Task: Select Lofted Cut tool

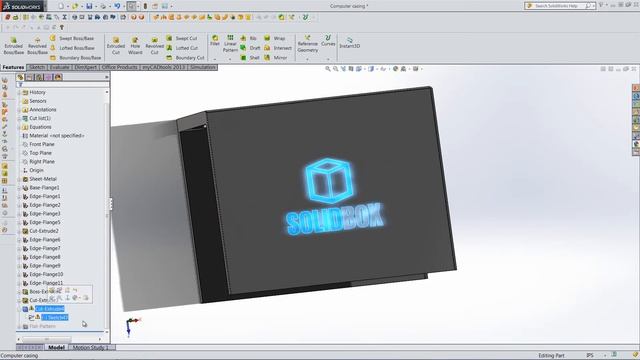Action: click(x=182, y=48)
